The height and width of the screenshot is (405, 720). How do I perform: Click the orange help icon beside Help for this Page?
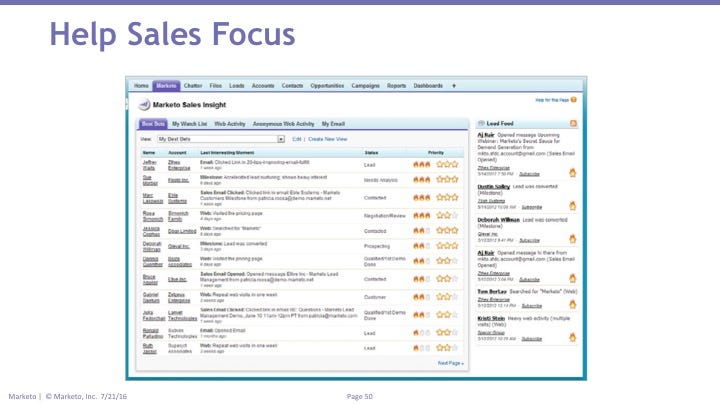(x=574, y=100)
